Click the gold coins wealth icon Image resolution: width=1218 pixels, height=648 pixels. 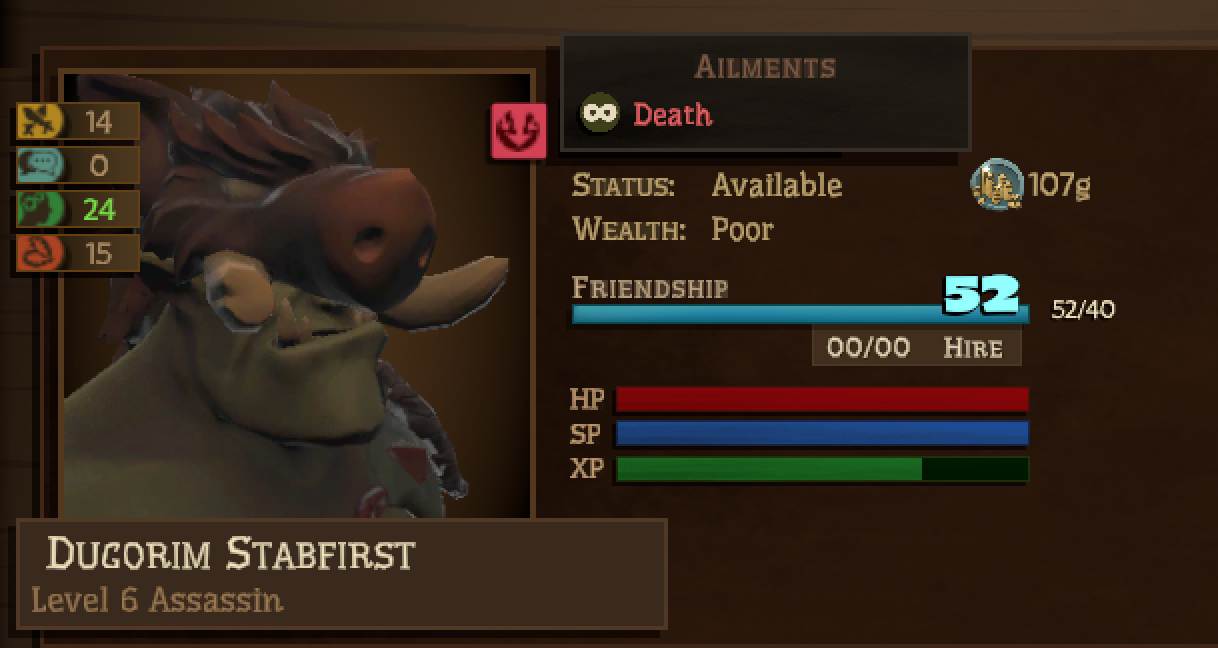click(x=997, y=185)
